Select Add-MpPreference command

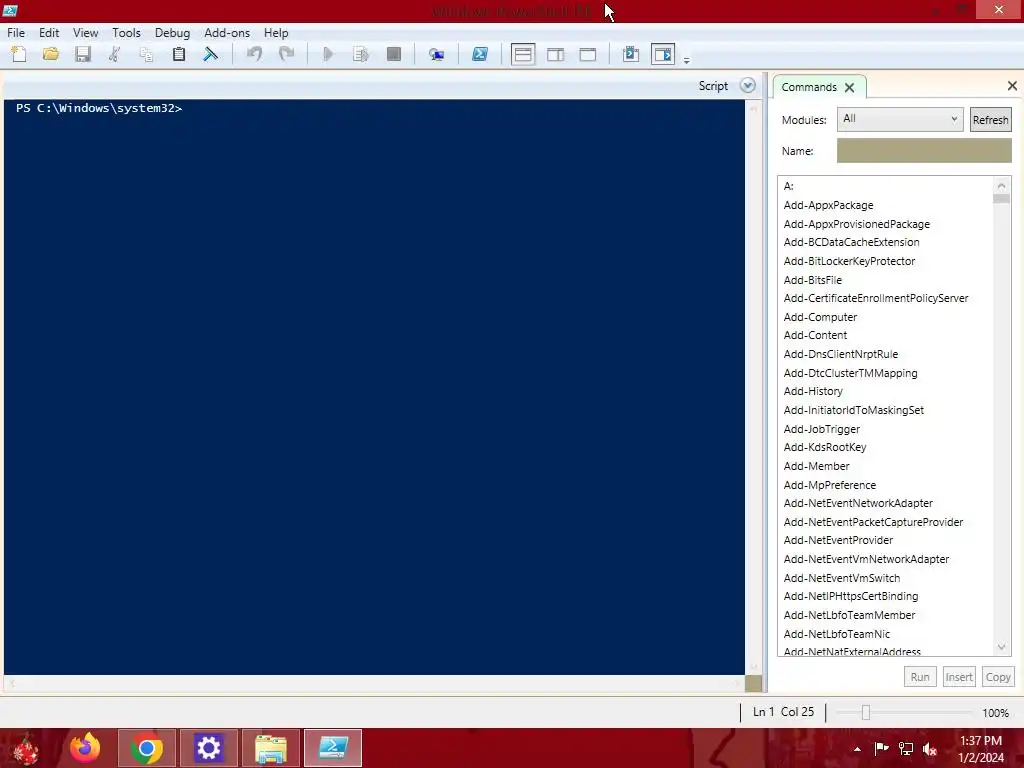tap(829, 485)
